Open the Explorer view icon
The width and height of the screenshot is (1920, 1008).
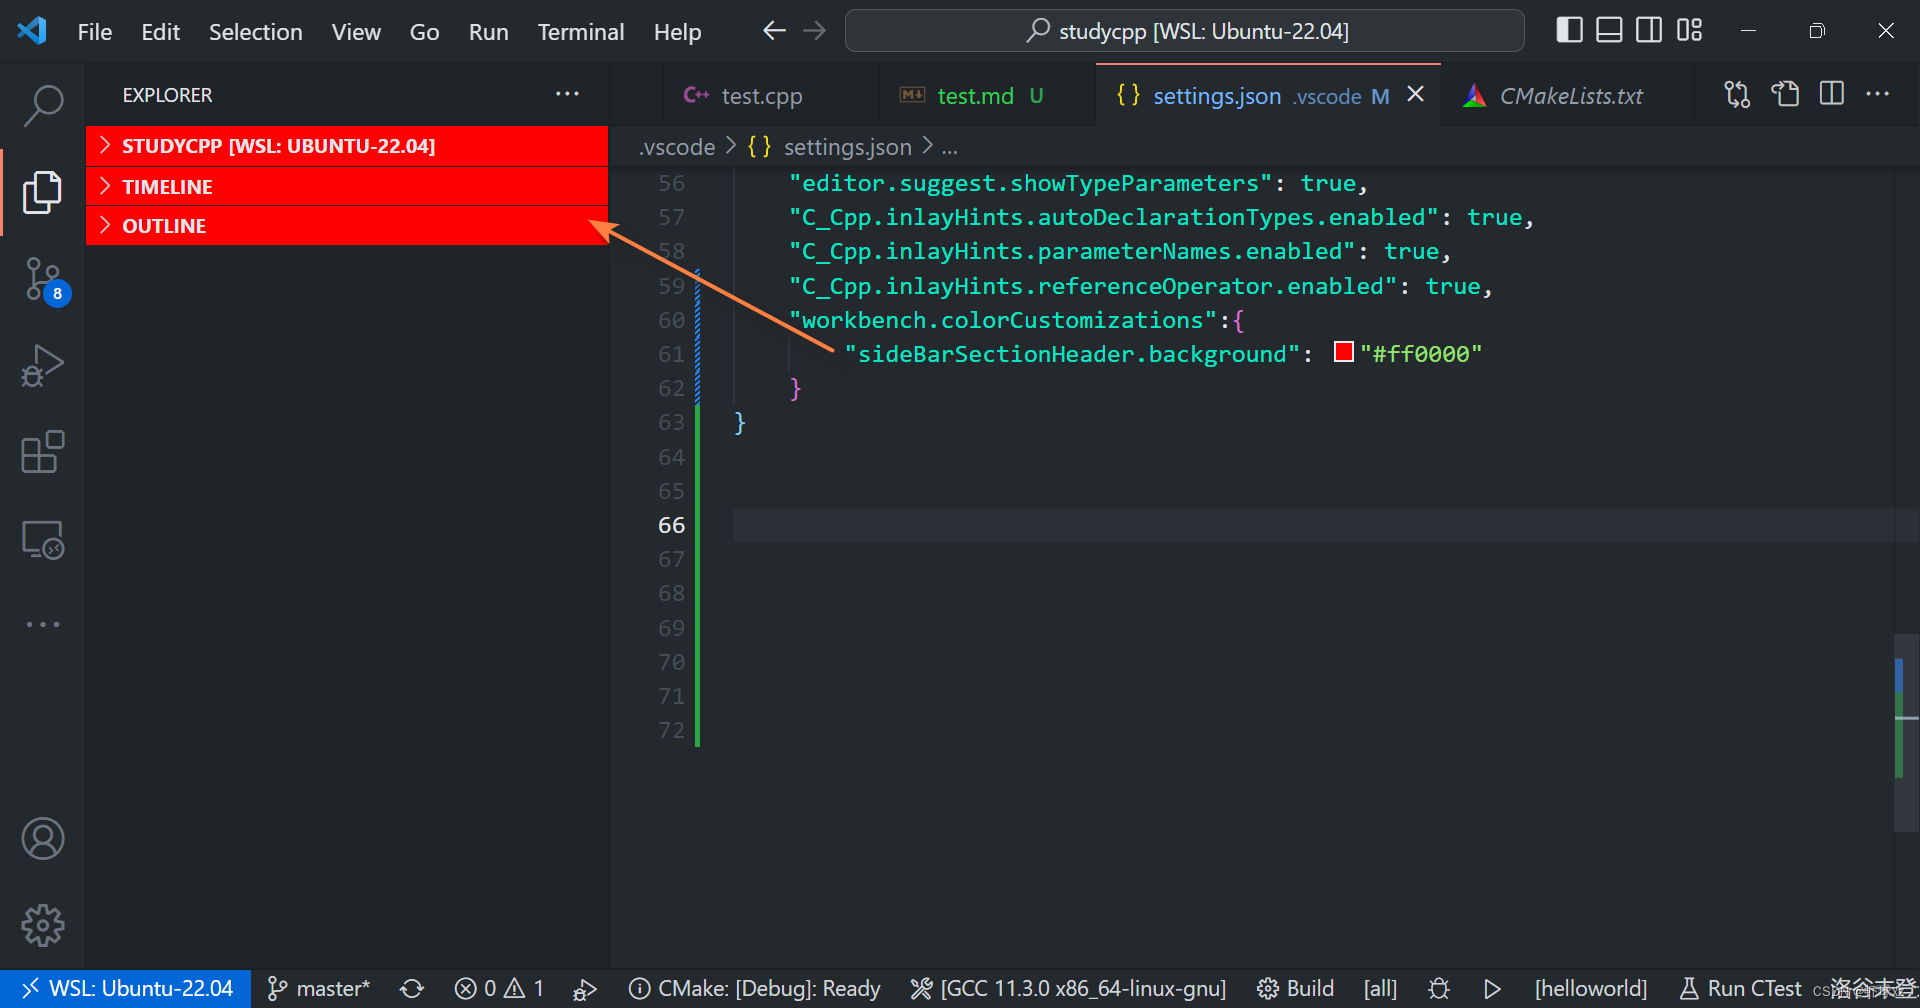[x=43, y=192]
